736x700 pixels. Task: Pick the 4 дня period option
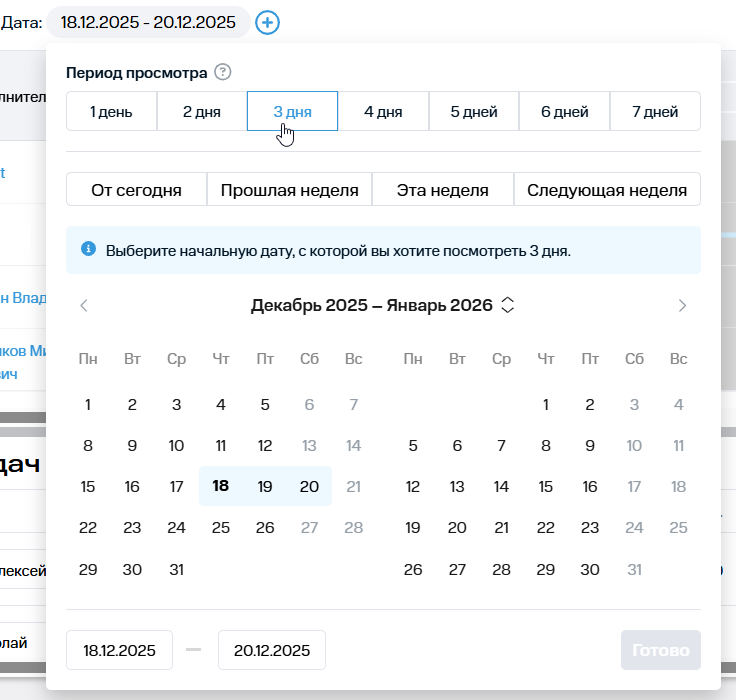(x=383, y=111)
